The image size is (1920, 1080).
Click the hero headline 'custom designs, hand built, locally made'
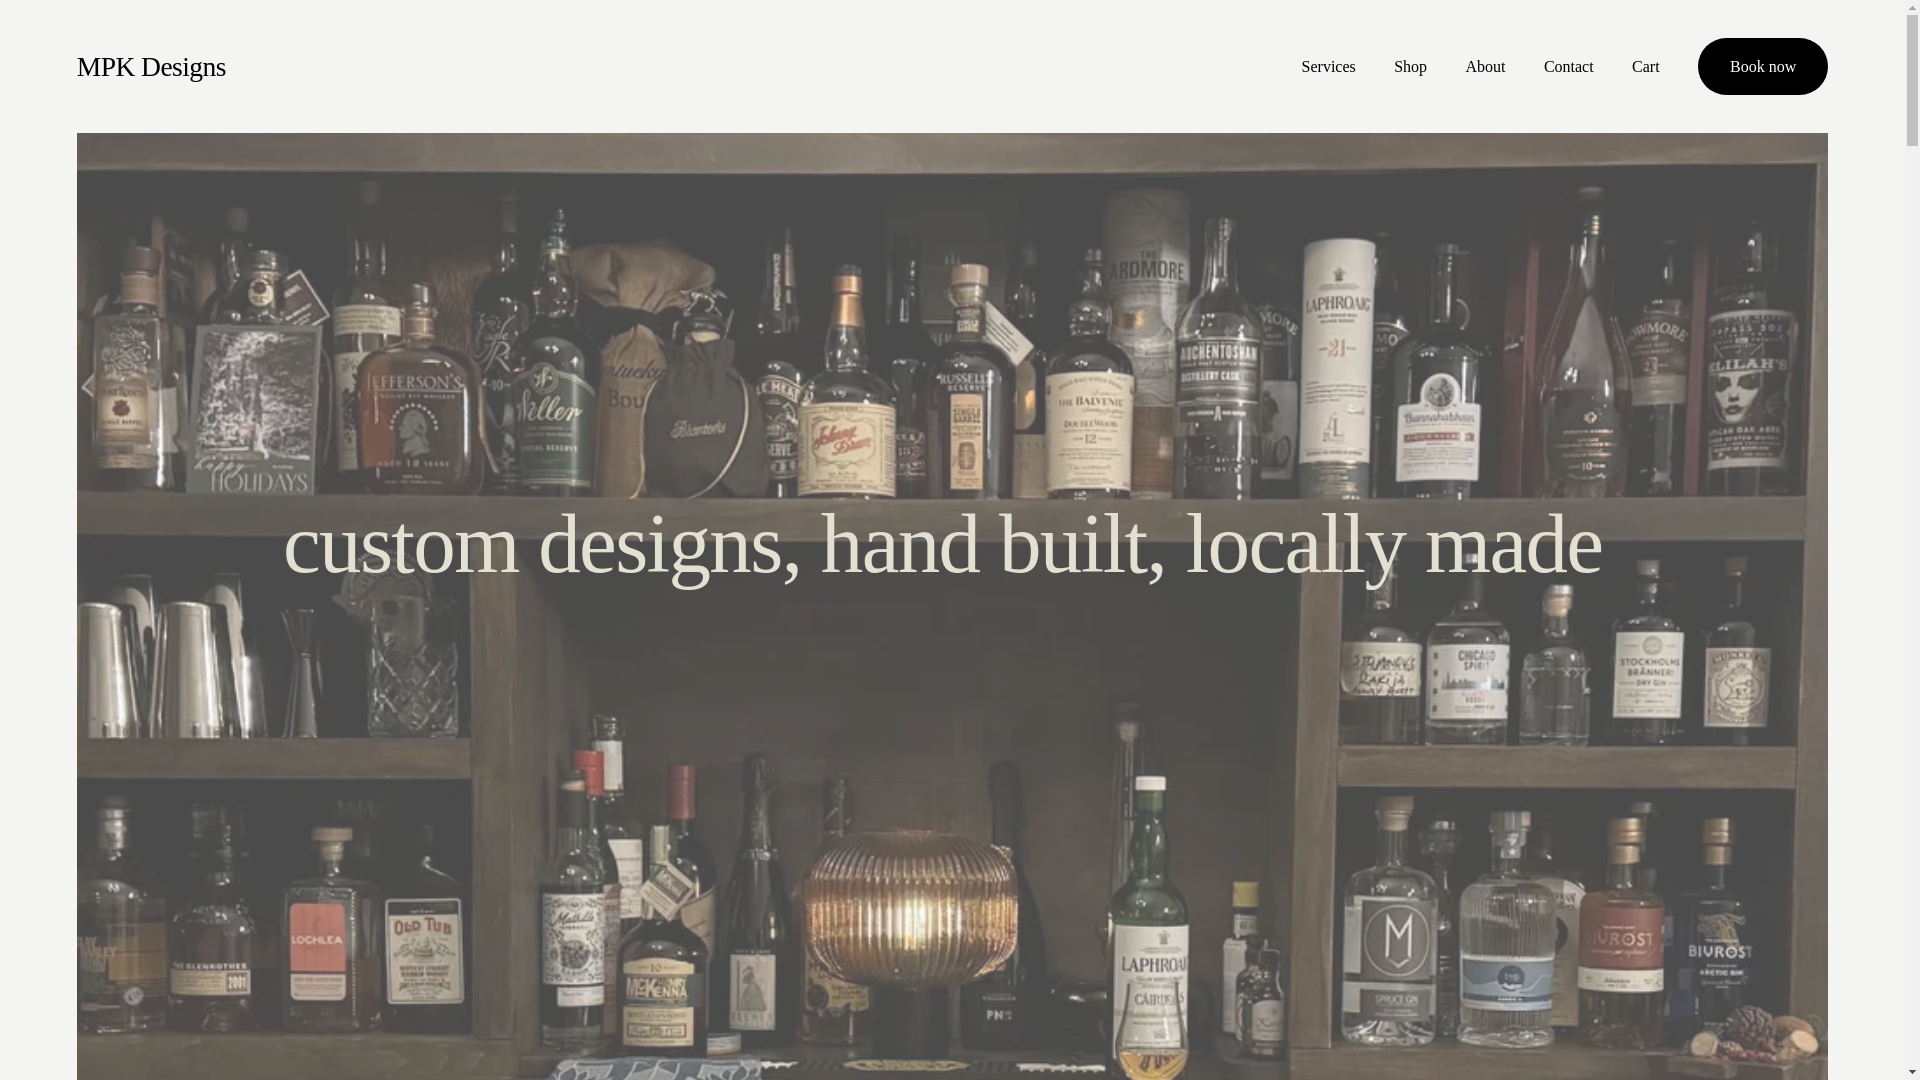942,544
